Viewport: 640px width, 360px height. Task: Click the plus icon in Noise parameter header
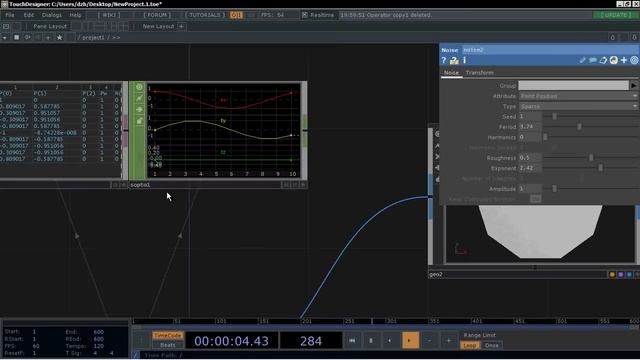coord(624,60)
